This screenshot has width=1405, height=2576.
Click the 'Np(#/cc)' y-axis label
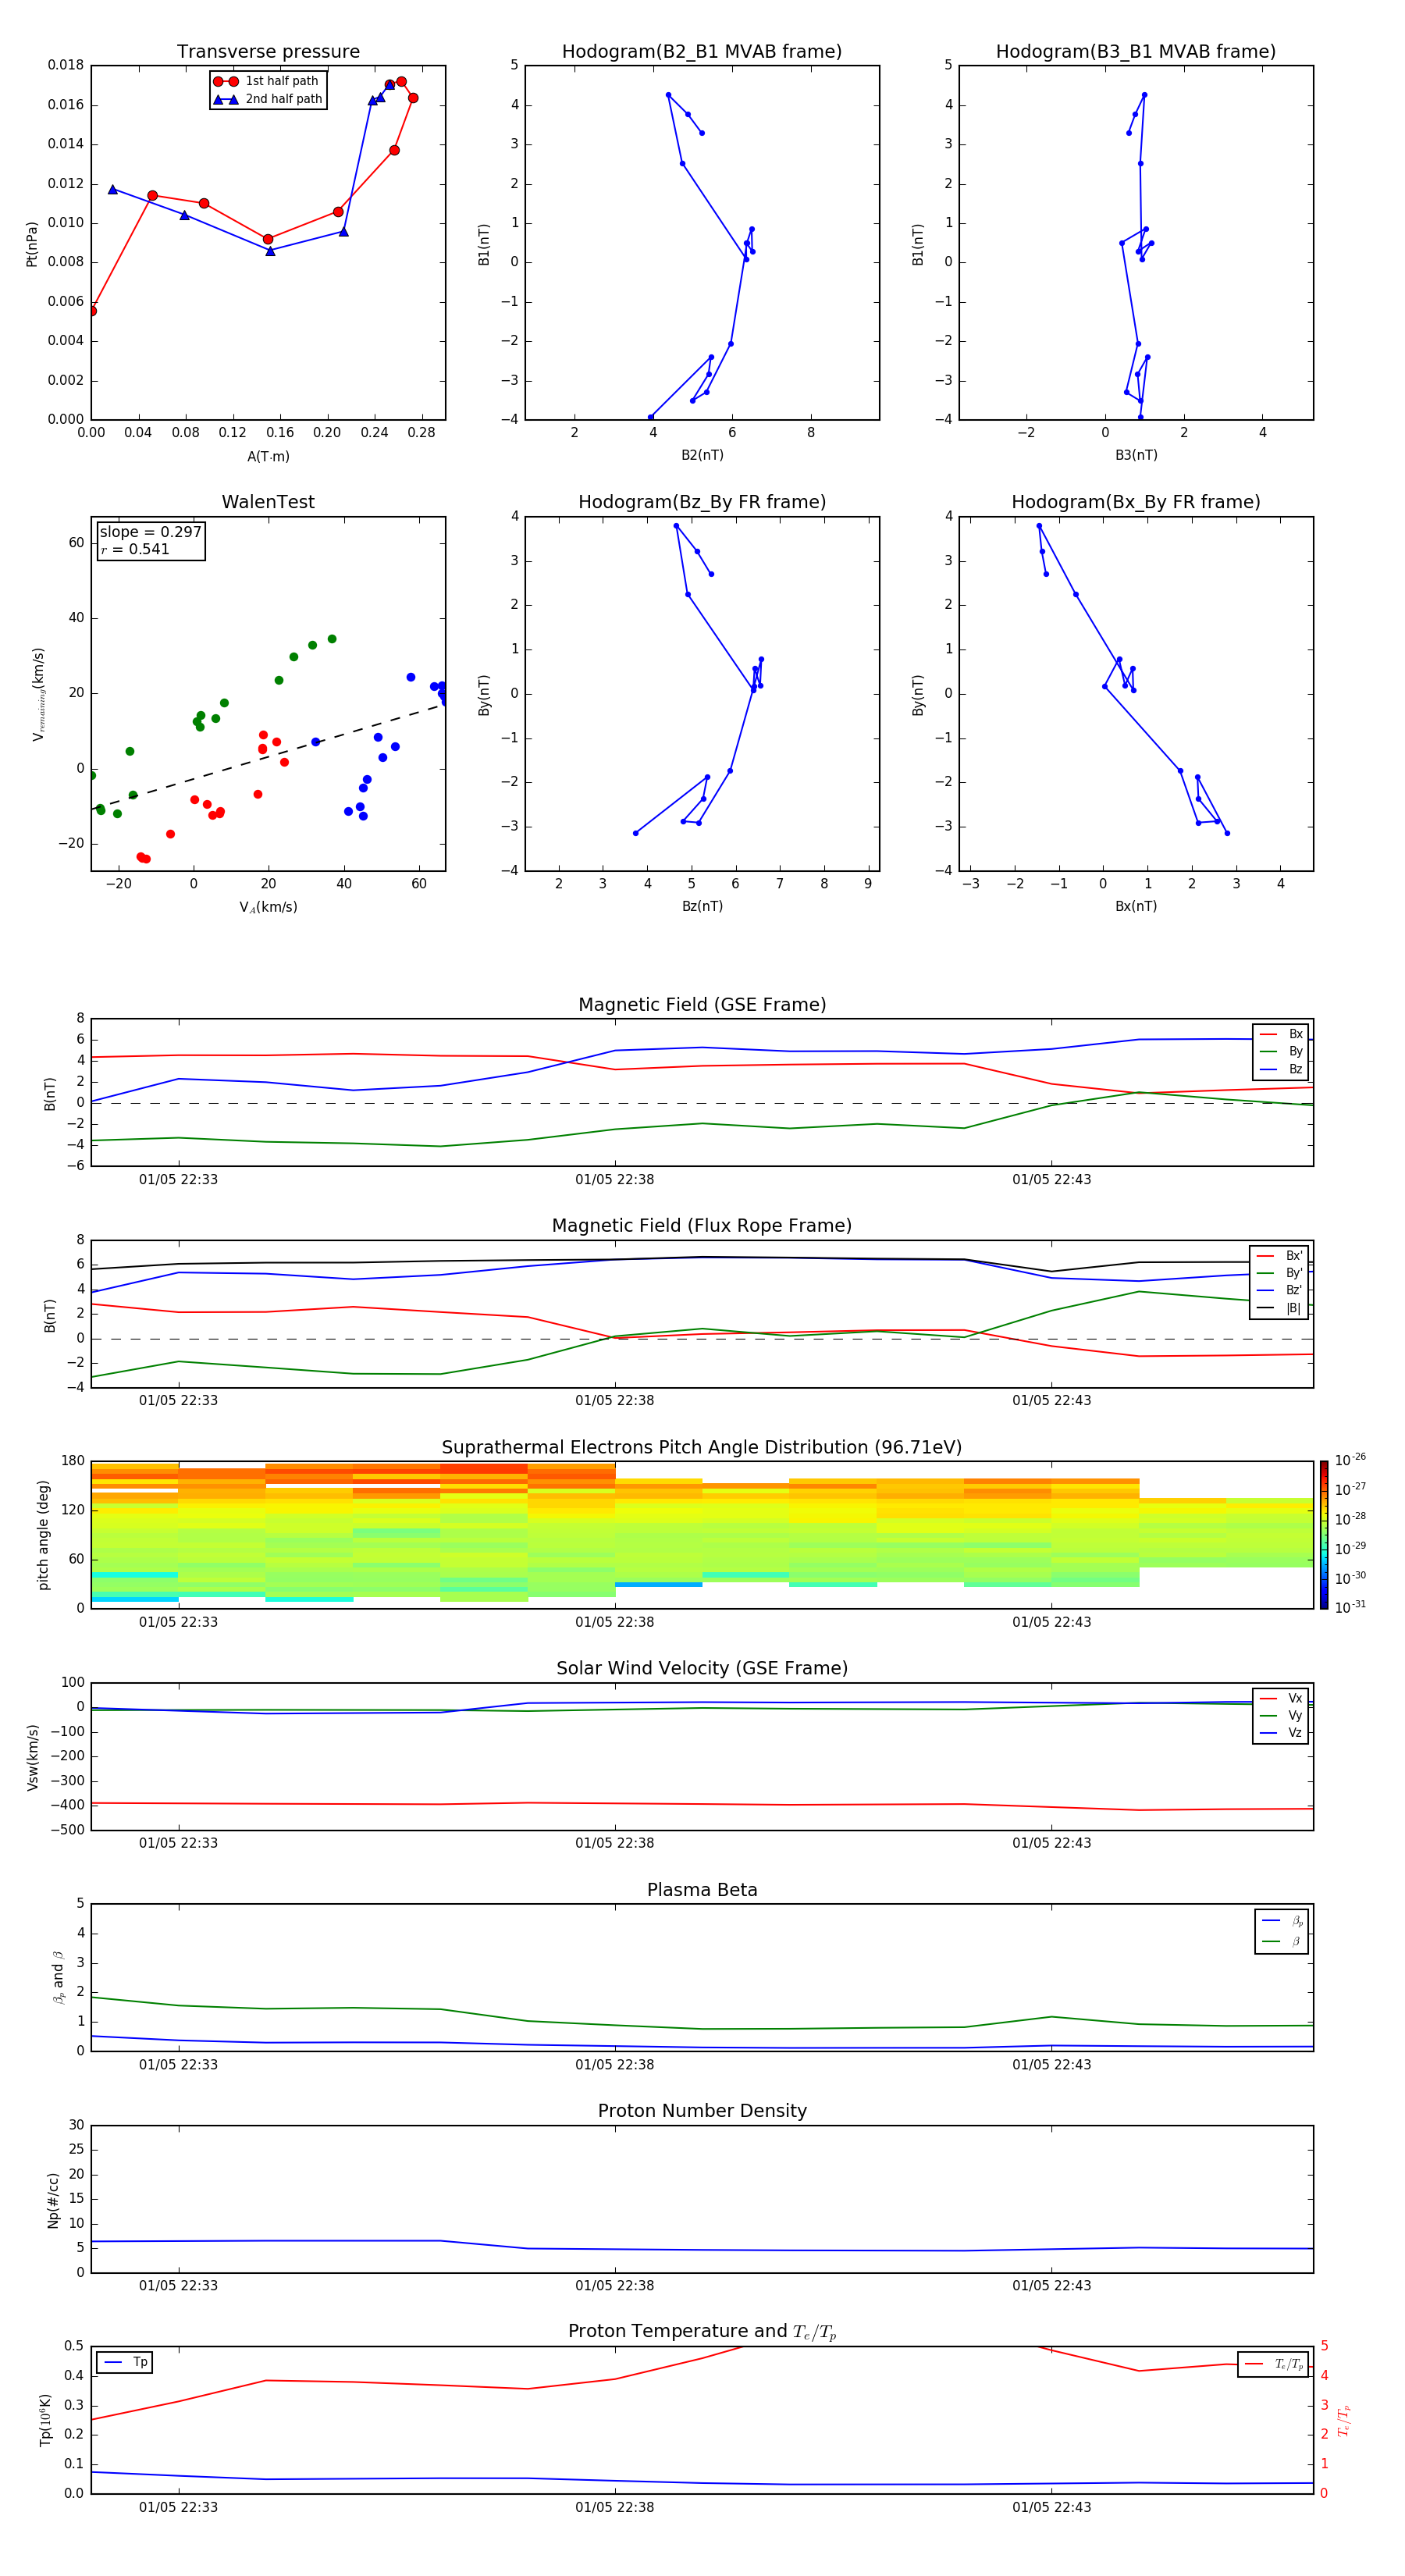53,2200
